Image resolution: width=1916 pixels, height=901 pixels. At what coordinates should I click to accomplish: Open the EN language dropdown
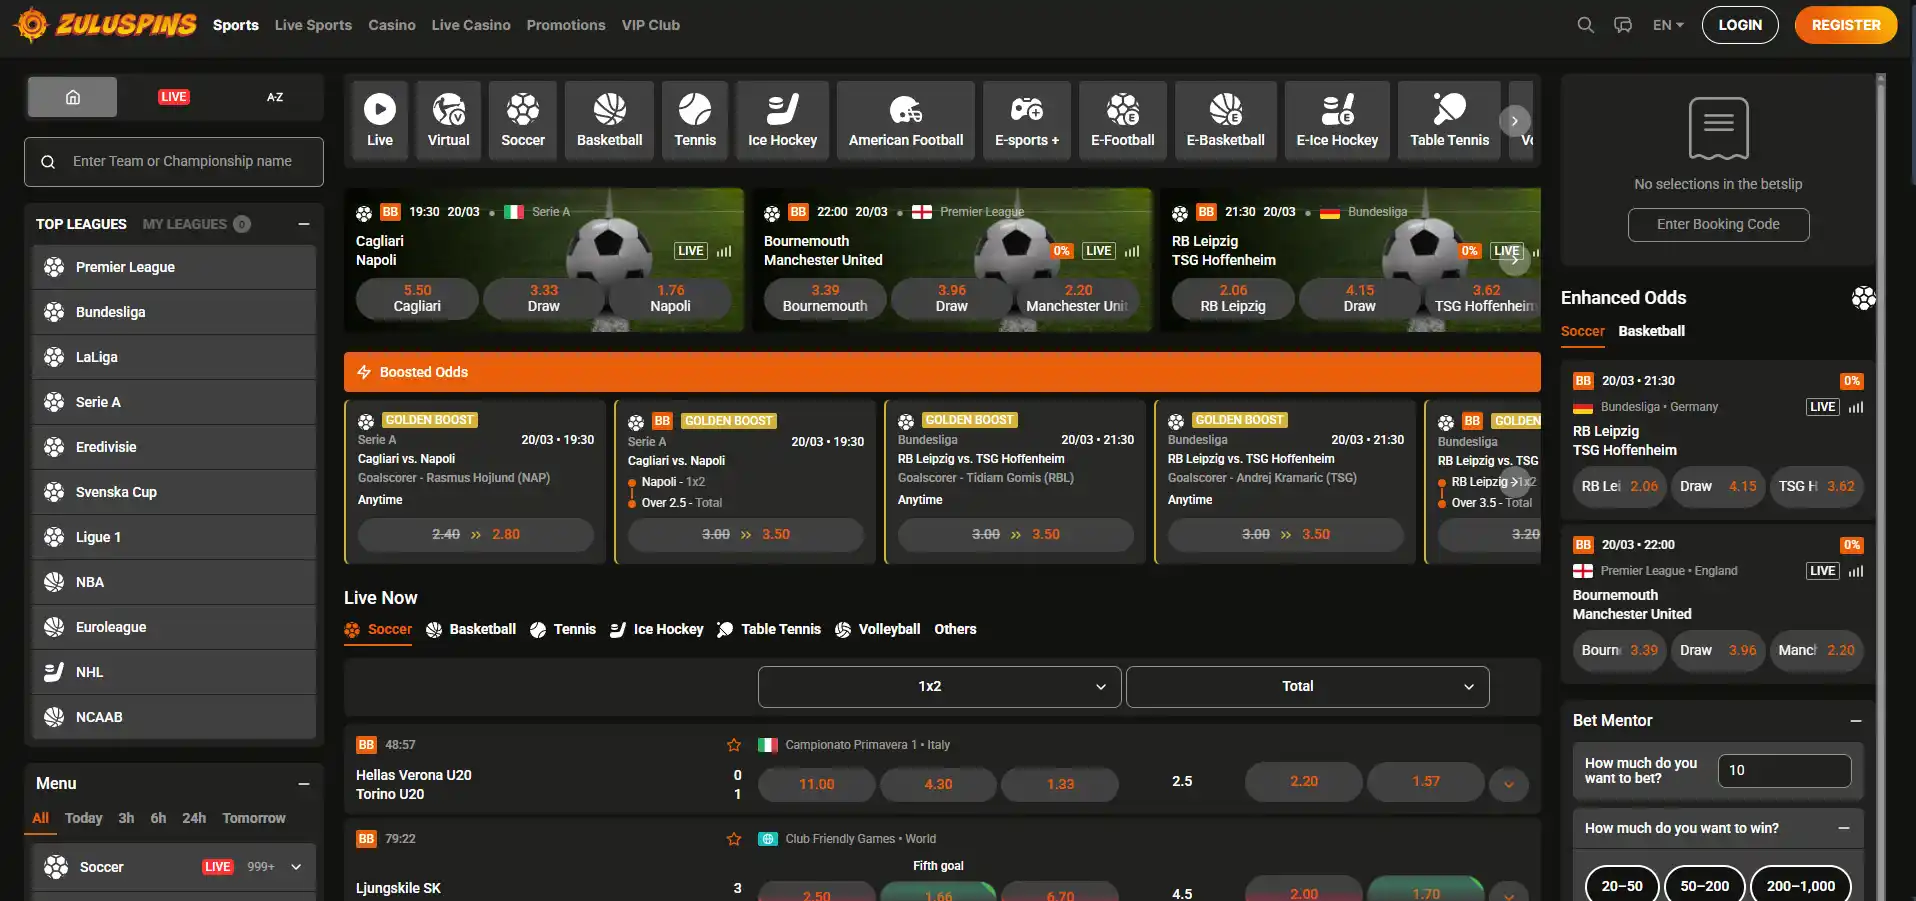point(1668,25)
